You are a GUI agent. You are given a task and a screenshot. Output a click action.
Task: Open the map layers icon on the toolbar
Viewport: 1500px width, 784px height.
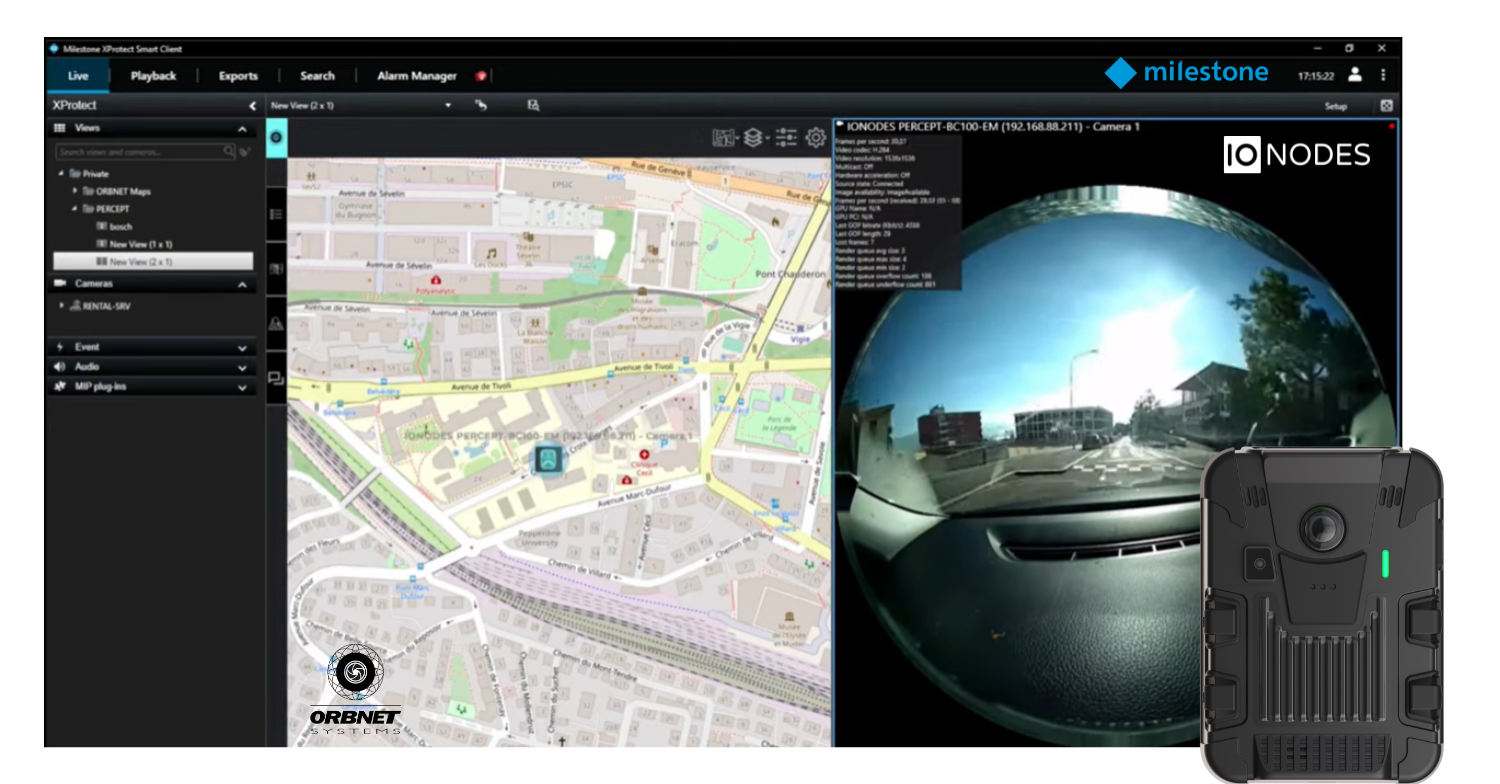tap(753, 137)
